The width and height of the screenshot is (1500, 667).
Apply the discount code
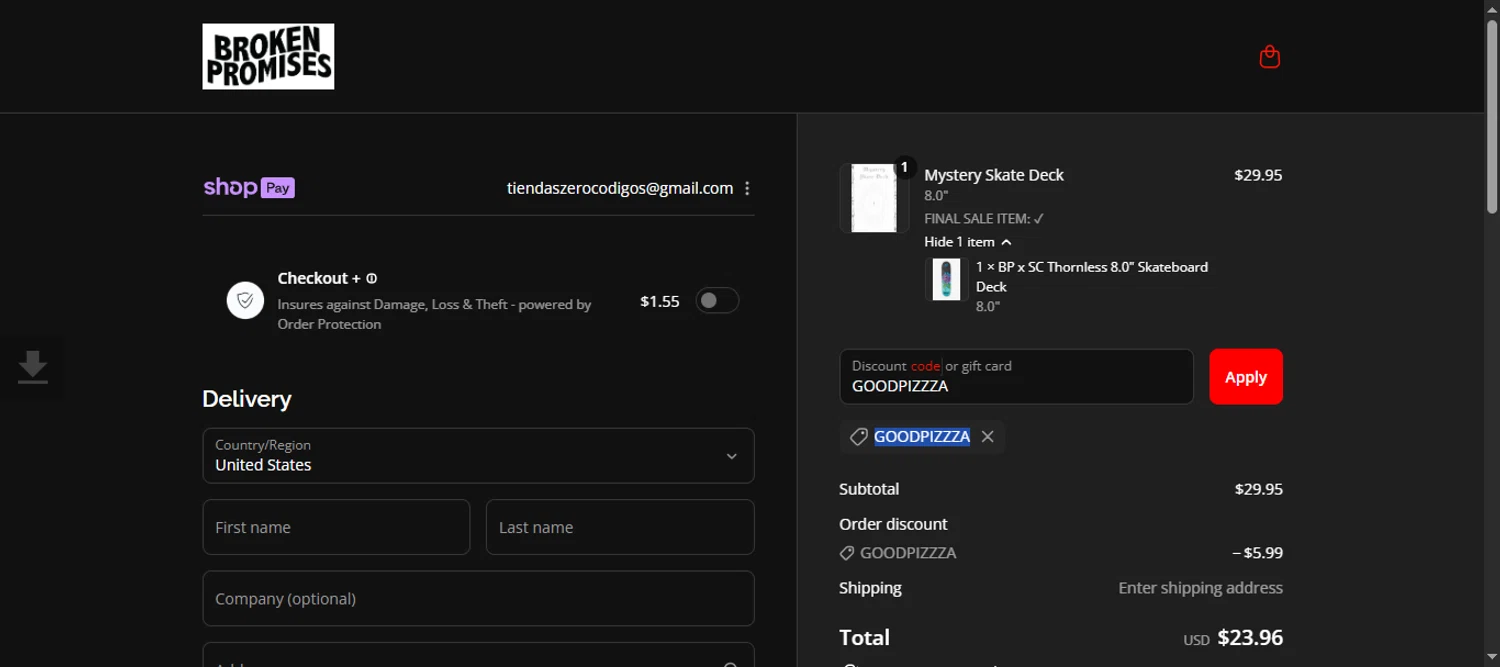point(1246,377)
